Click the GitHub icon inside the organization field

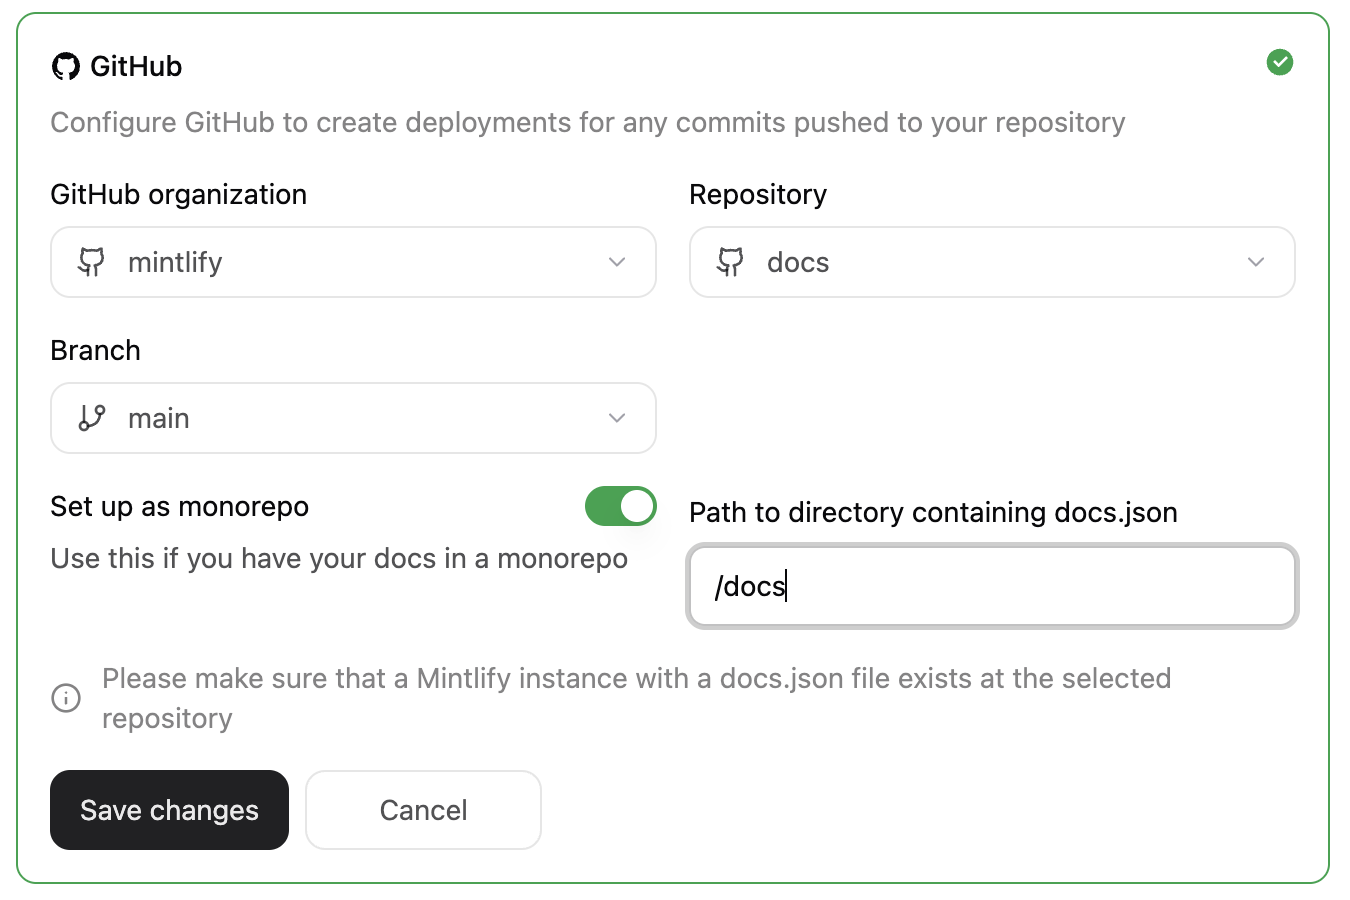pyautogui.click(x=90, y=262)
